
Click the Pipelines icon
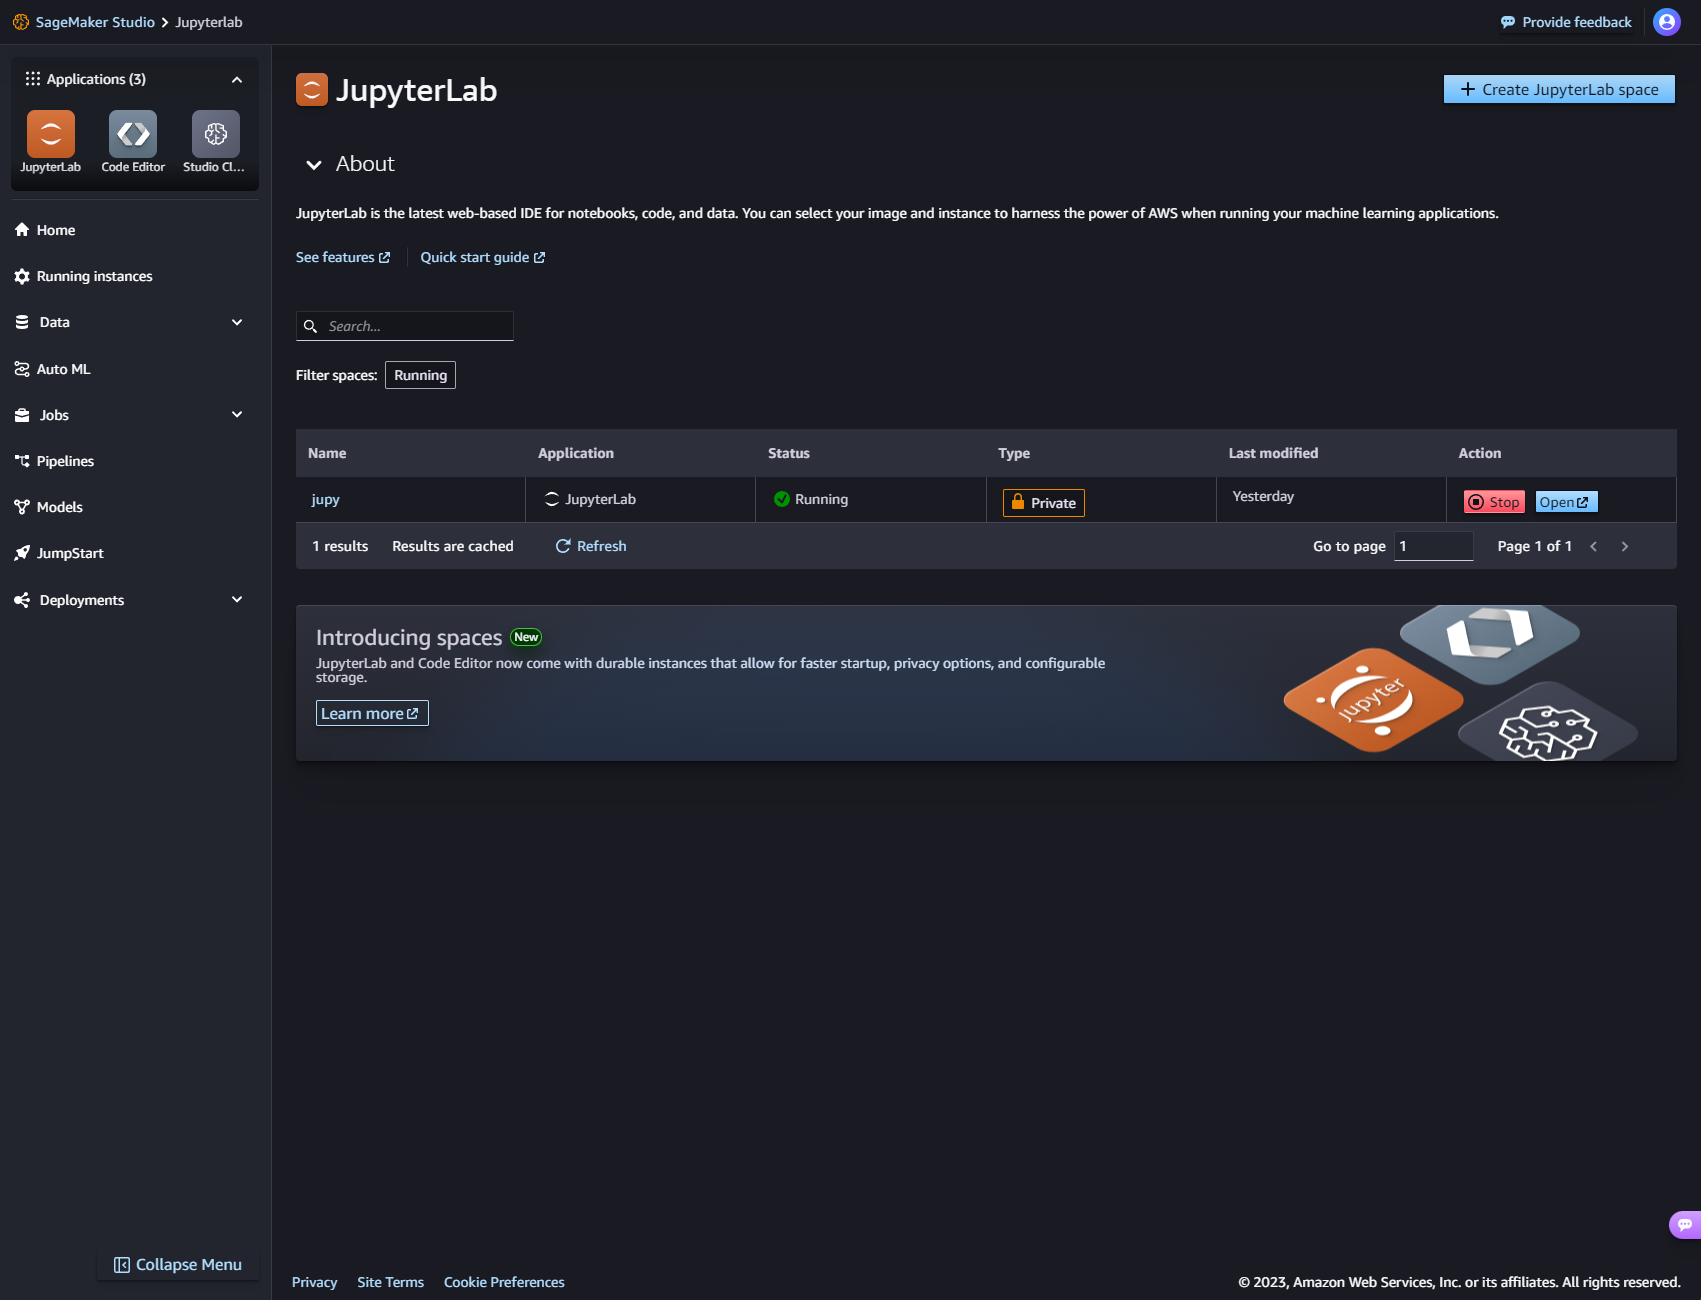pos(22,461)
